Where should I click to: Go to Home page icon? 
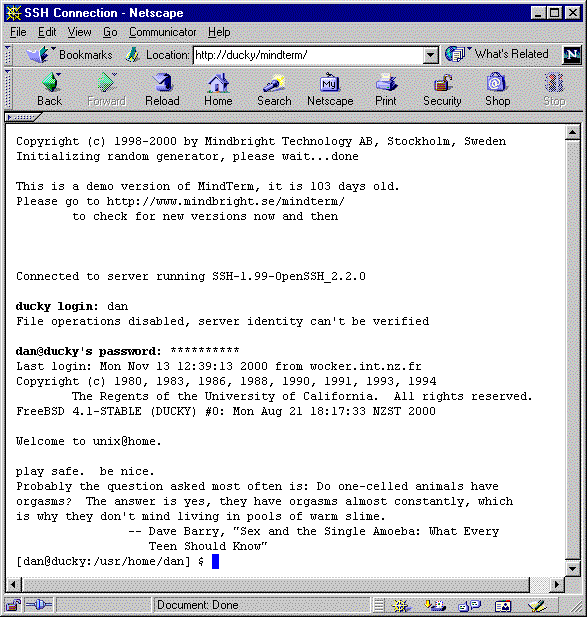218,89
